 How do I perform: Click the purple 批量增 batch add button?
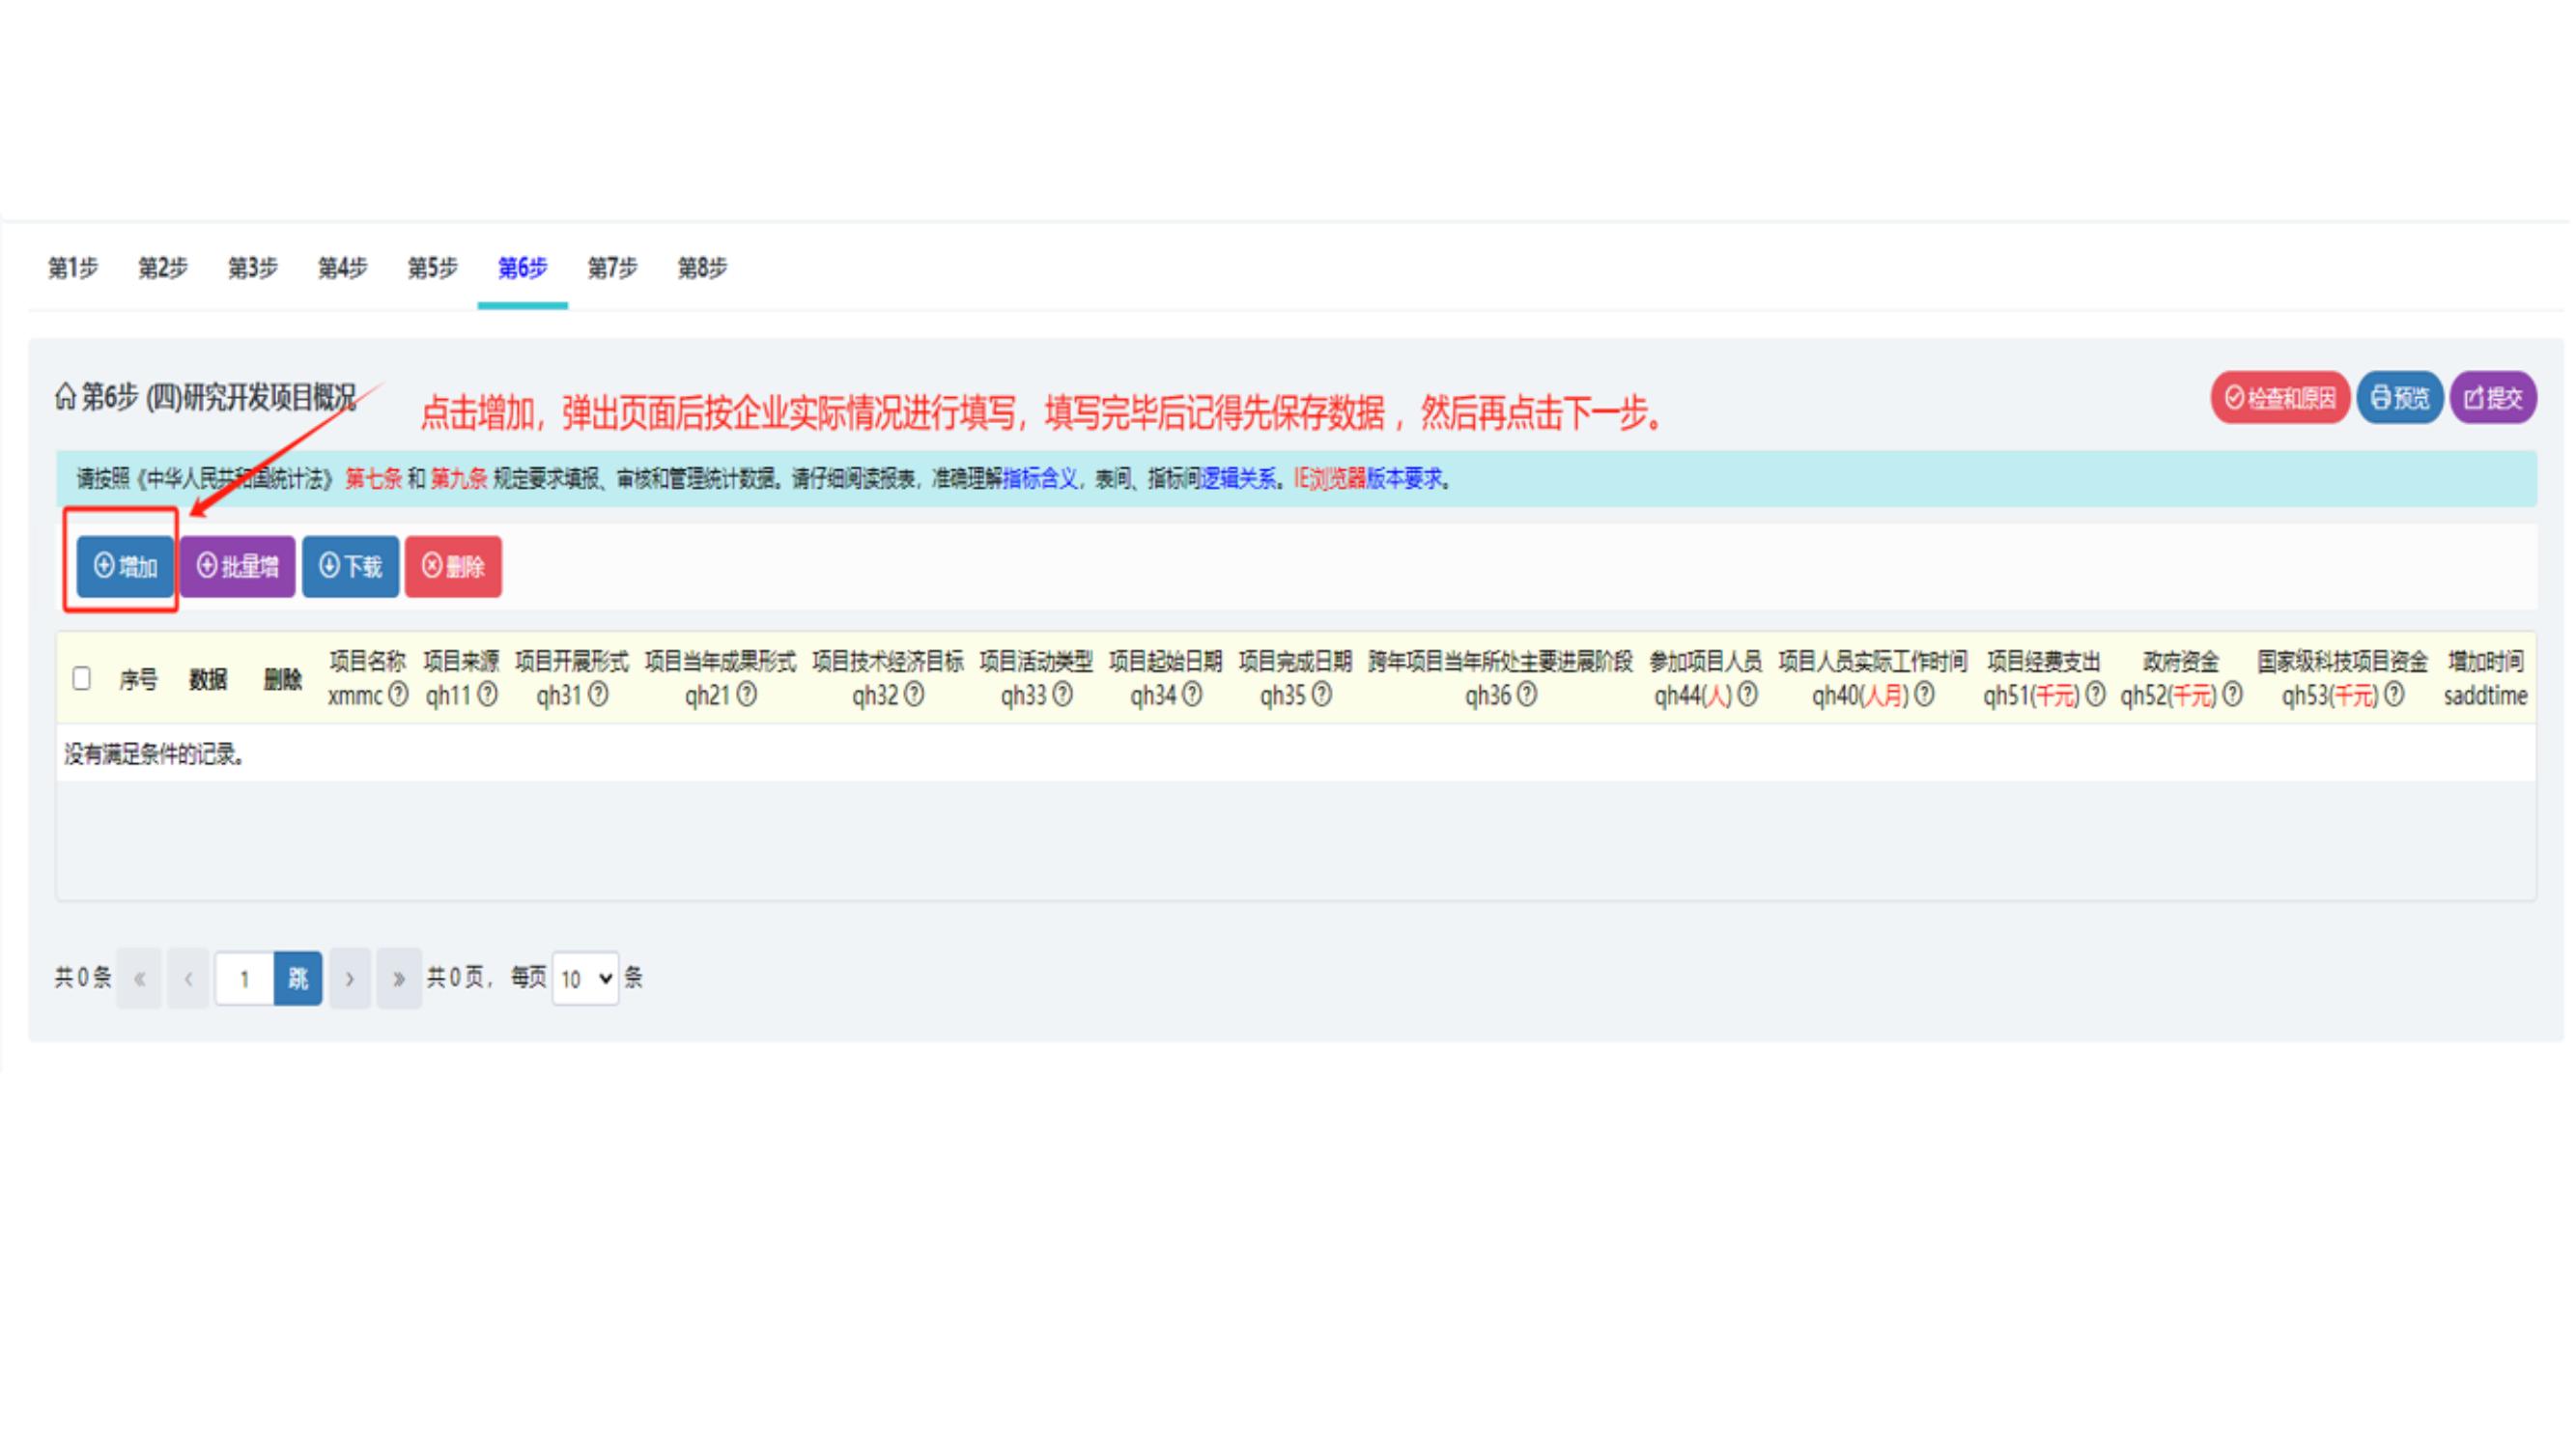pos(237,567)
